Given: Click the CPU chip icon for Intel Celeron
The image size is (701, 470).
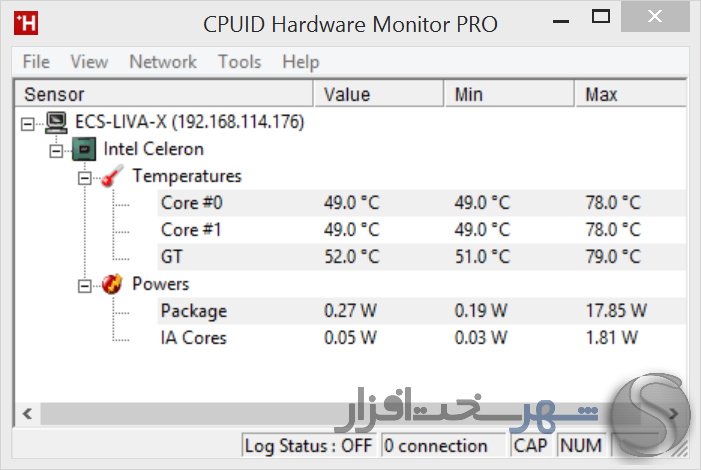Looking at the screenshot, I should click(84, 149).
